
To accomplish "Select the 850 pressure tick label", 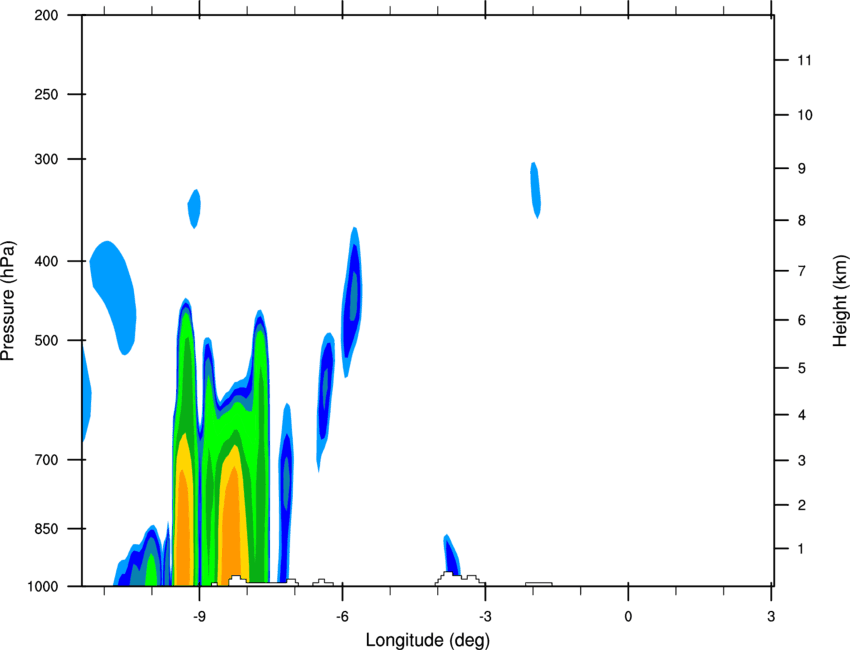I will (46, 529).
